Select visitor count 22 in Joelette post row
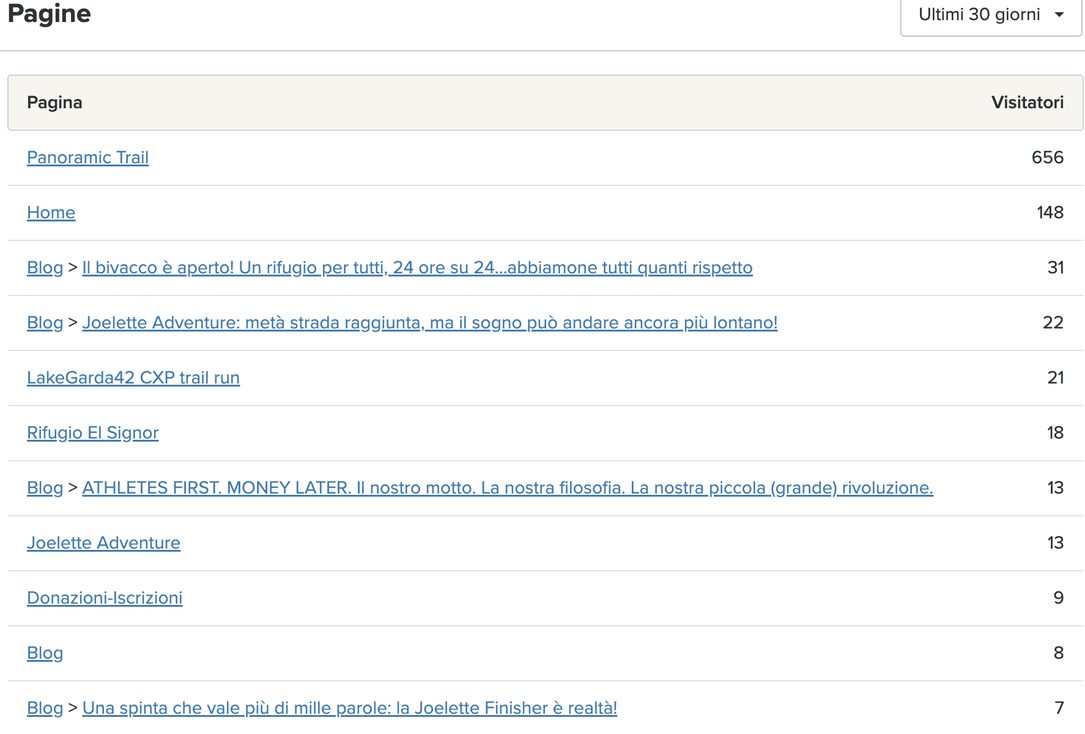The image size is (1085, 734). pos(1053,322)
